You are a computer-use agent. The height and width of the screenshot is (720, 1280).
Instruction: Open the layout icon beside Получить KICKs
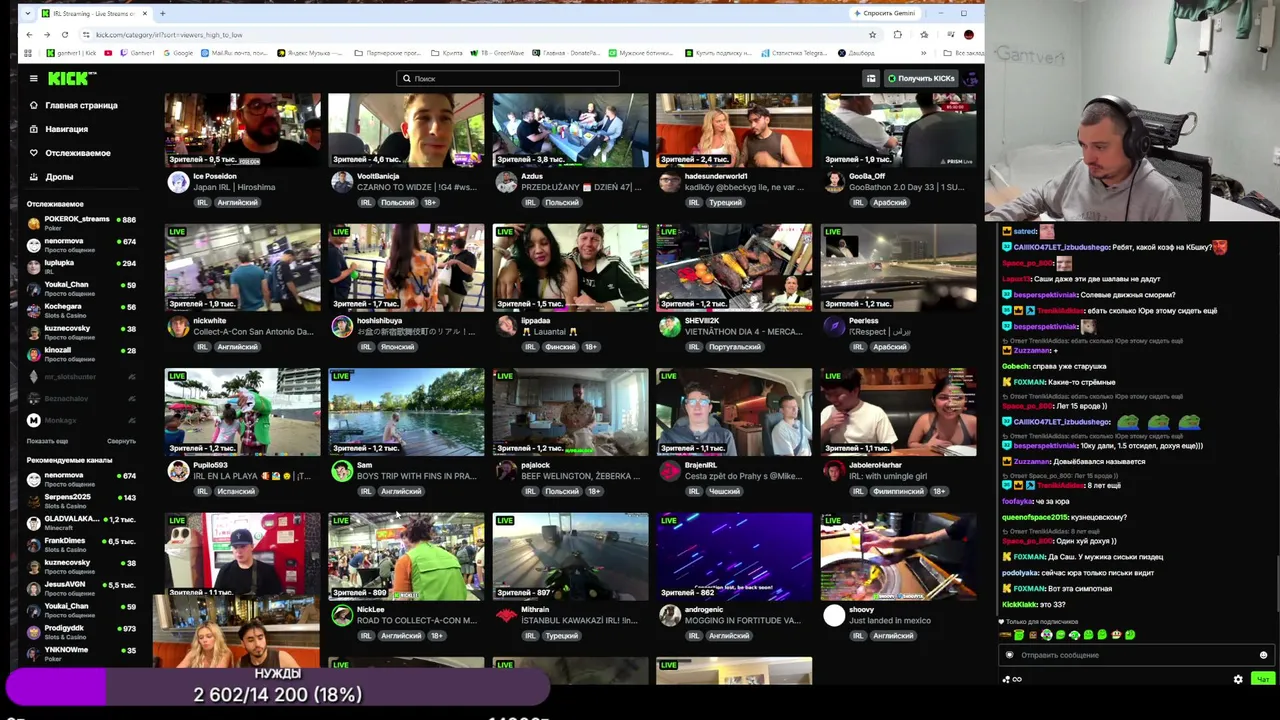click(871, 78)
